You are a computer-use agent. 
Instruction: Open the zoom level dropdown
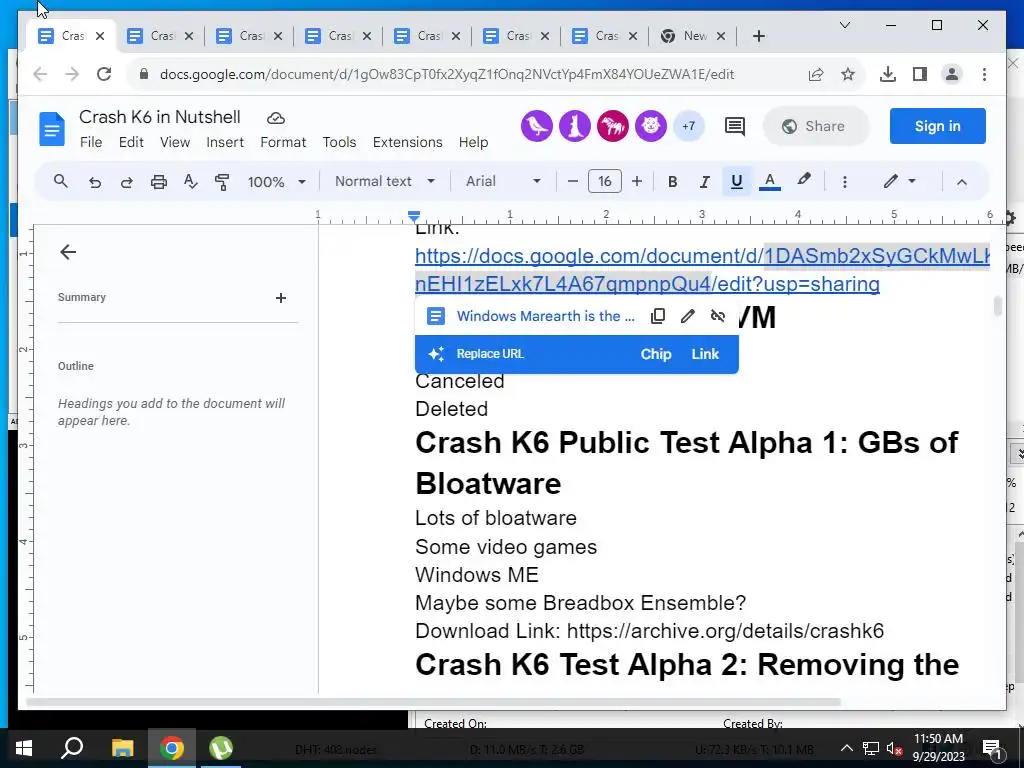pos(276,182)
